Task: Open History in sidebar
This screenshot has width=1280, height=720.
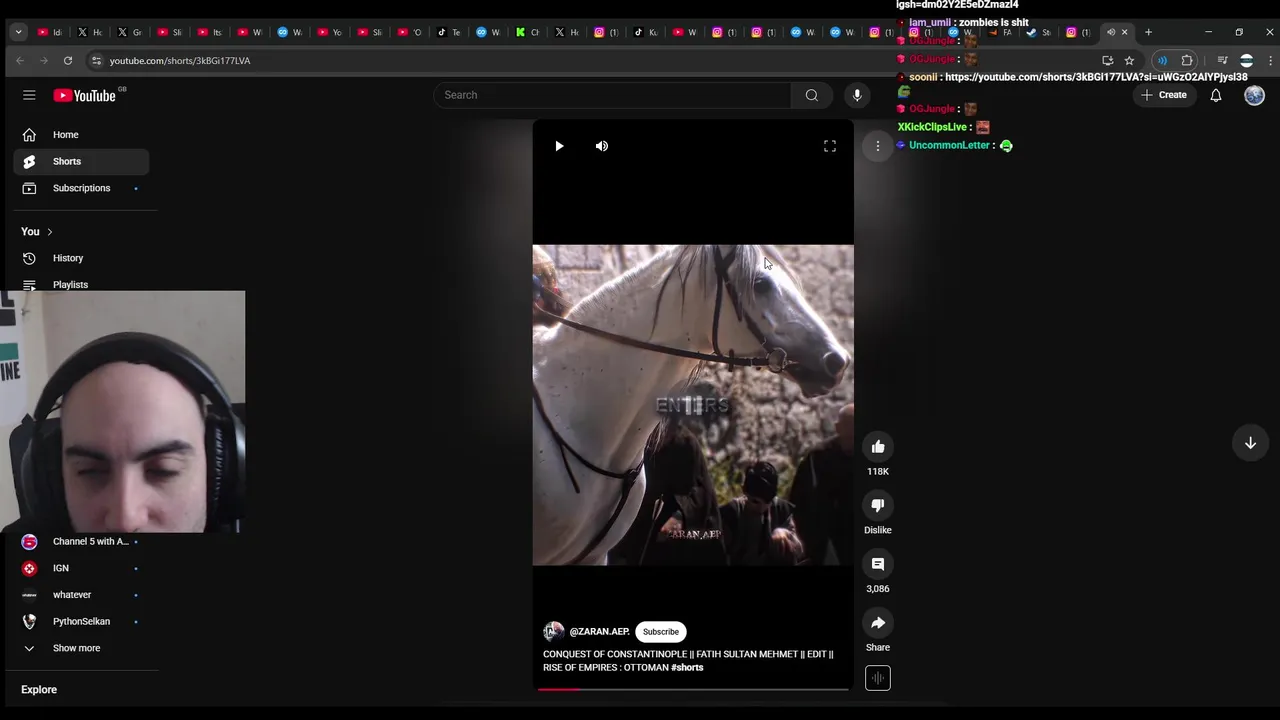Action: click(x=81, y=258)
